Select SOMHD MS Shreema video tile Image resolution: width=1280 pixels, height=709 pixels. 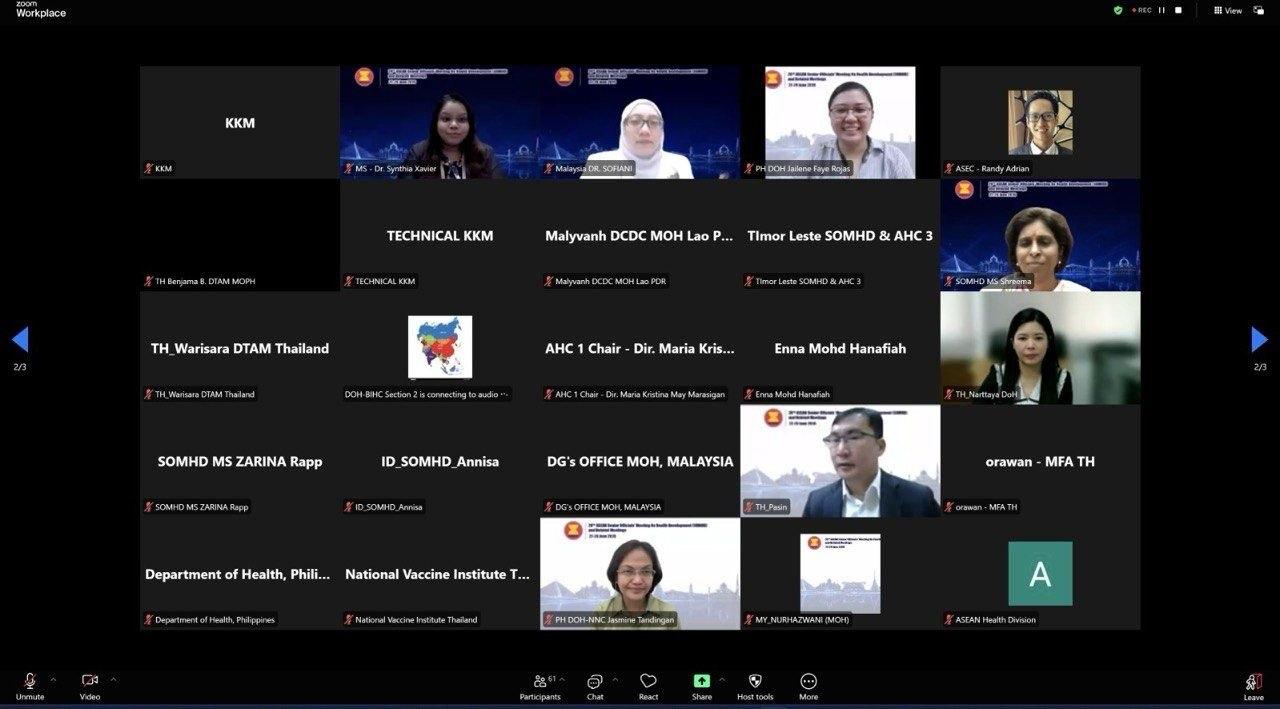1040,235
